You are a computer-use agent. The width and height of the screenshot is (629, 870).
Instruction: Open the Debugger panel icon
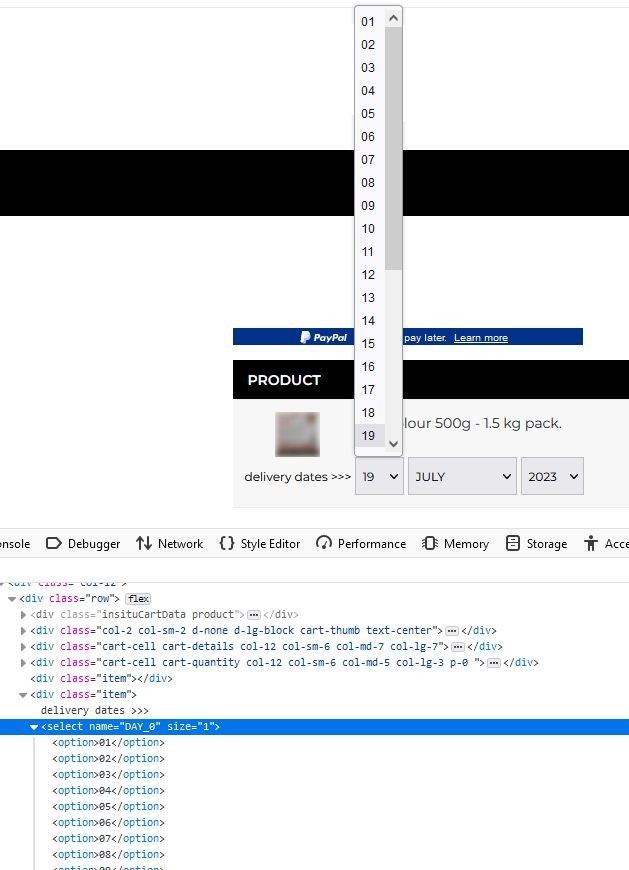pyautogui.click(x=54, y=543)
